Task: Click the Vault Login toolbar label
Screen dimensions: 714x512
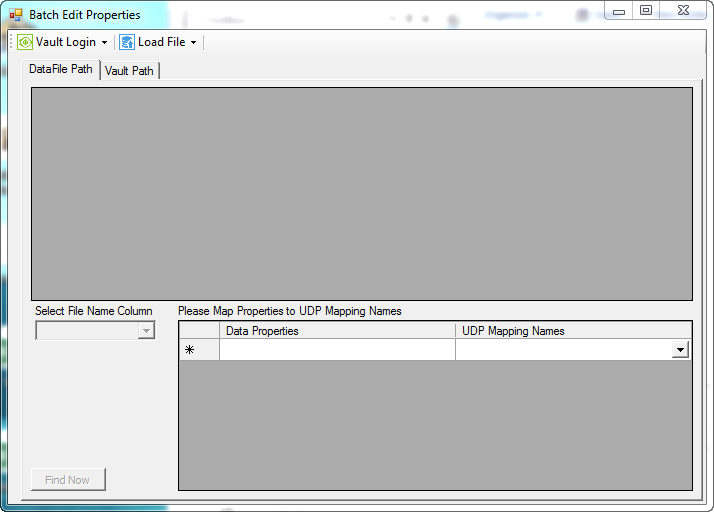Action: pyautogui.click(x=66, y=42)
